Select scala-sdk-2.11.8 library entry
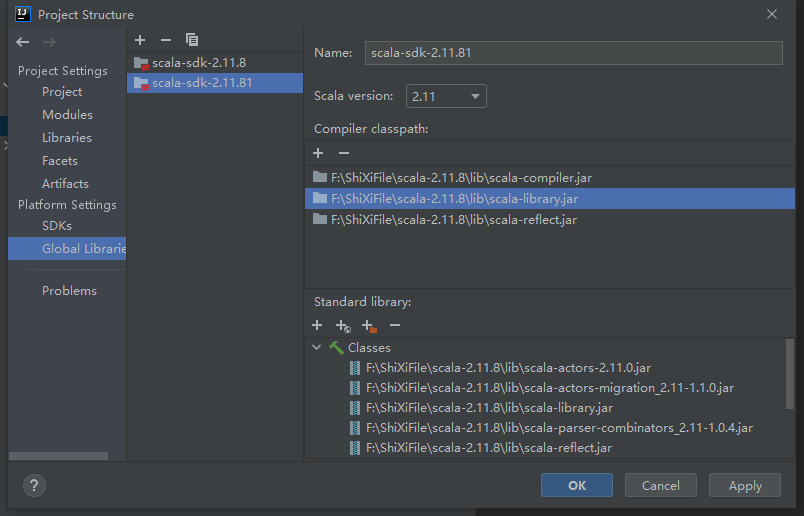 coord(215,63)
